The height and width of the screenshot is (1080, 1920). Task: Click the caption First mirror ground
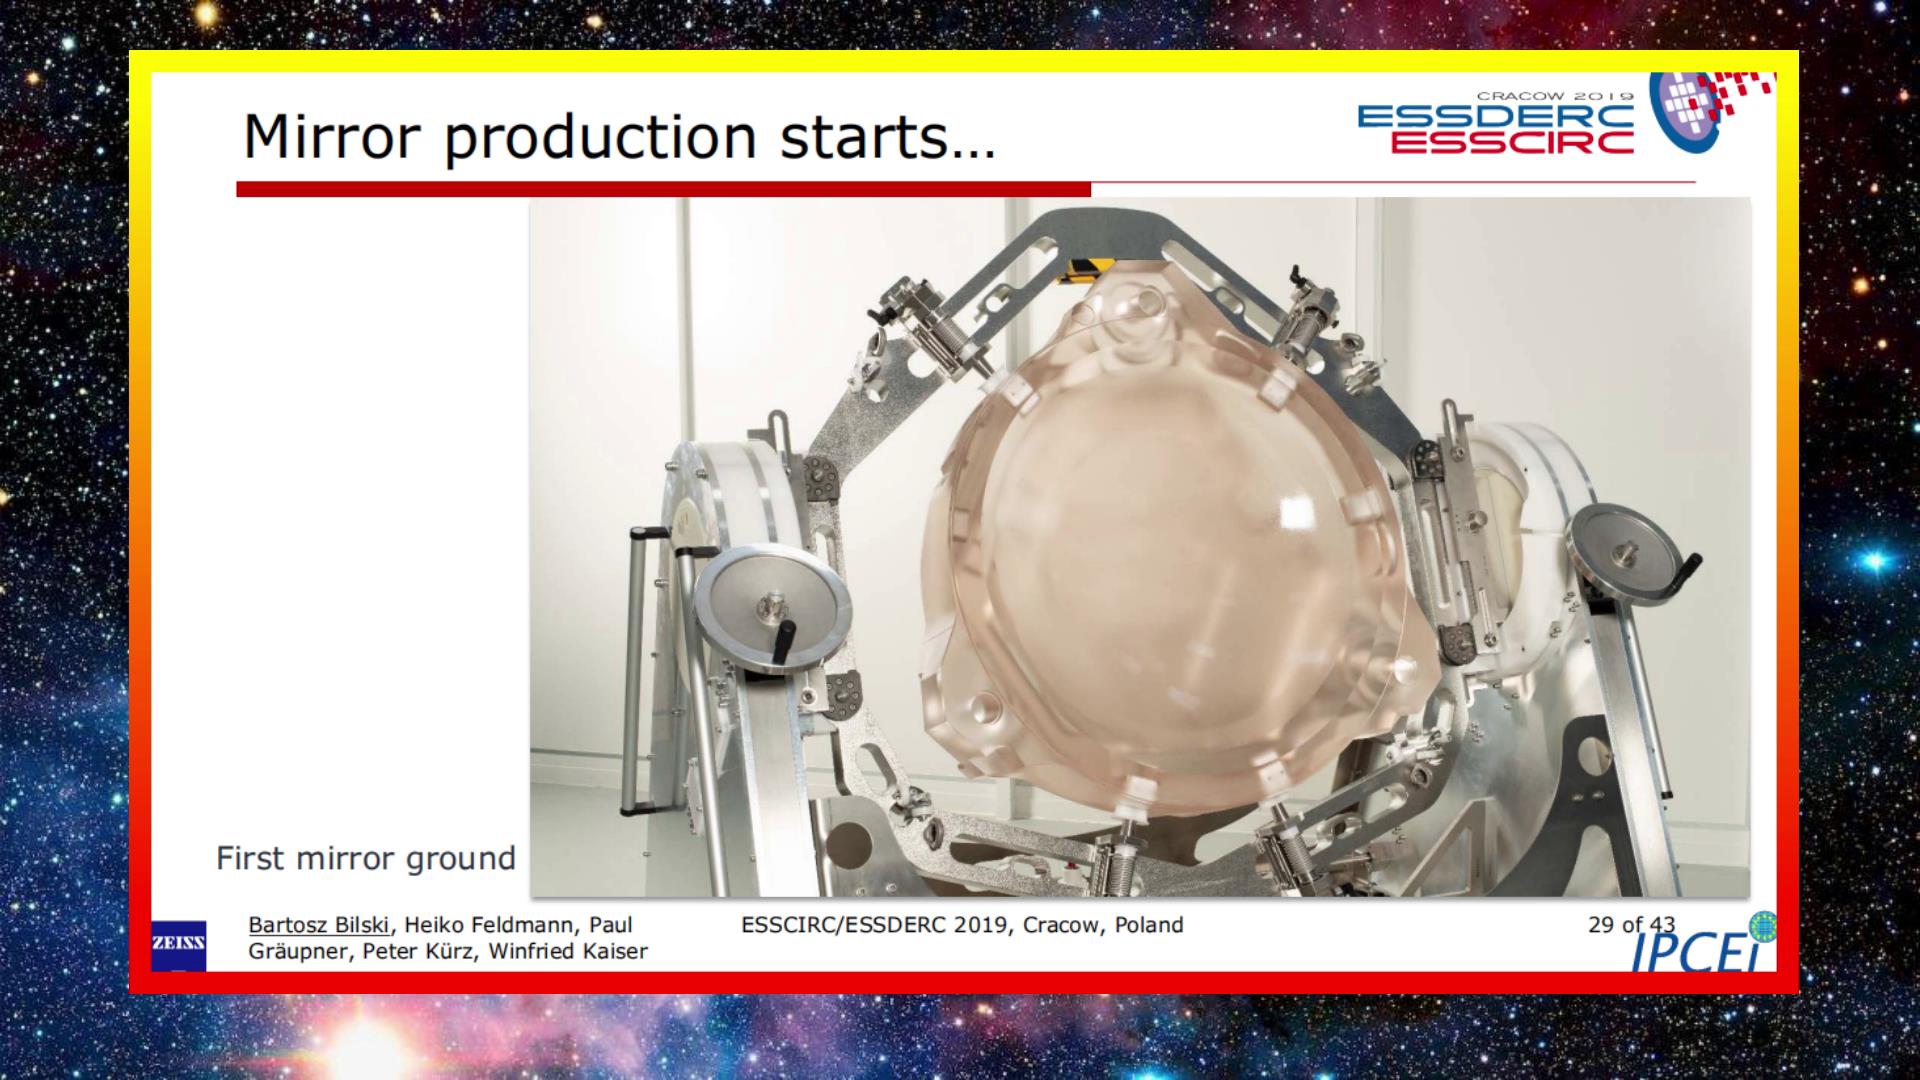pos(366,858)
